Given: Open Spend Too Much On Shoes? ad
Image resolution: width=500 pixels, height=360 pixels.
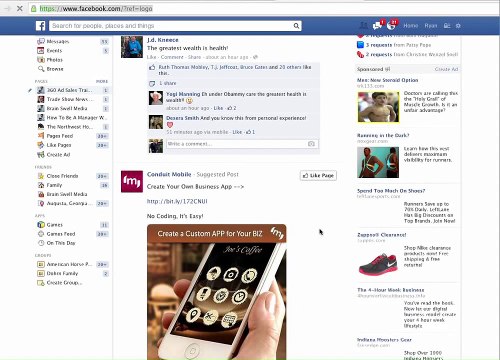Looking at the screenshot, I should (x=391, y=191).
